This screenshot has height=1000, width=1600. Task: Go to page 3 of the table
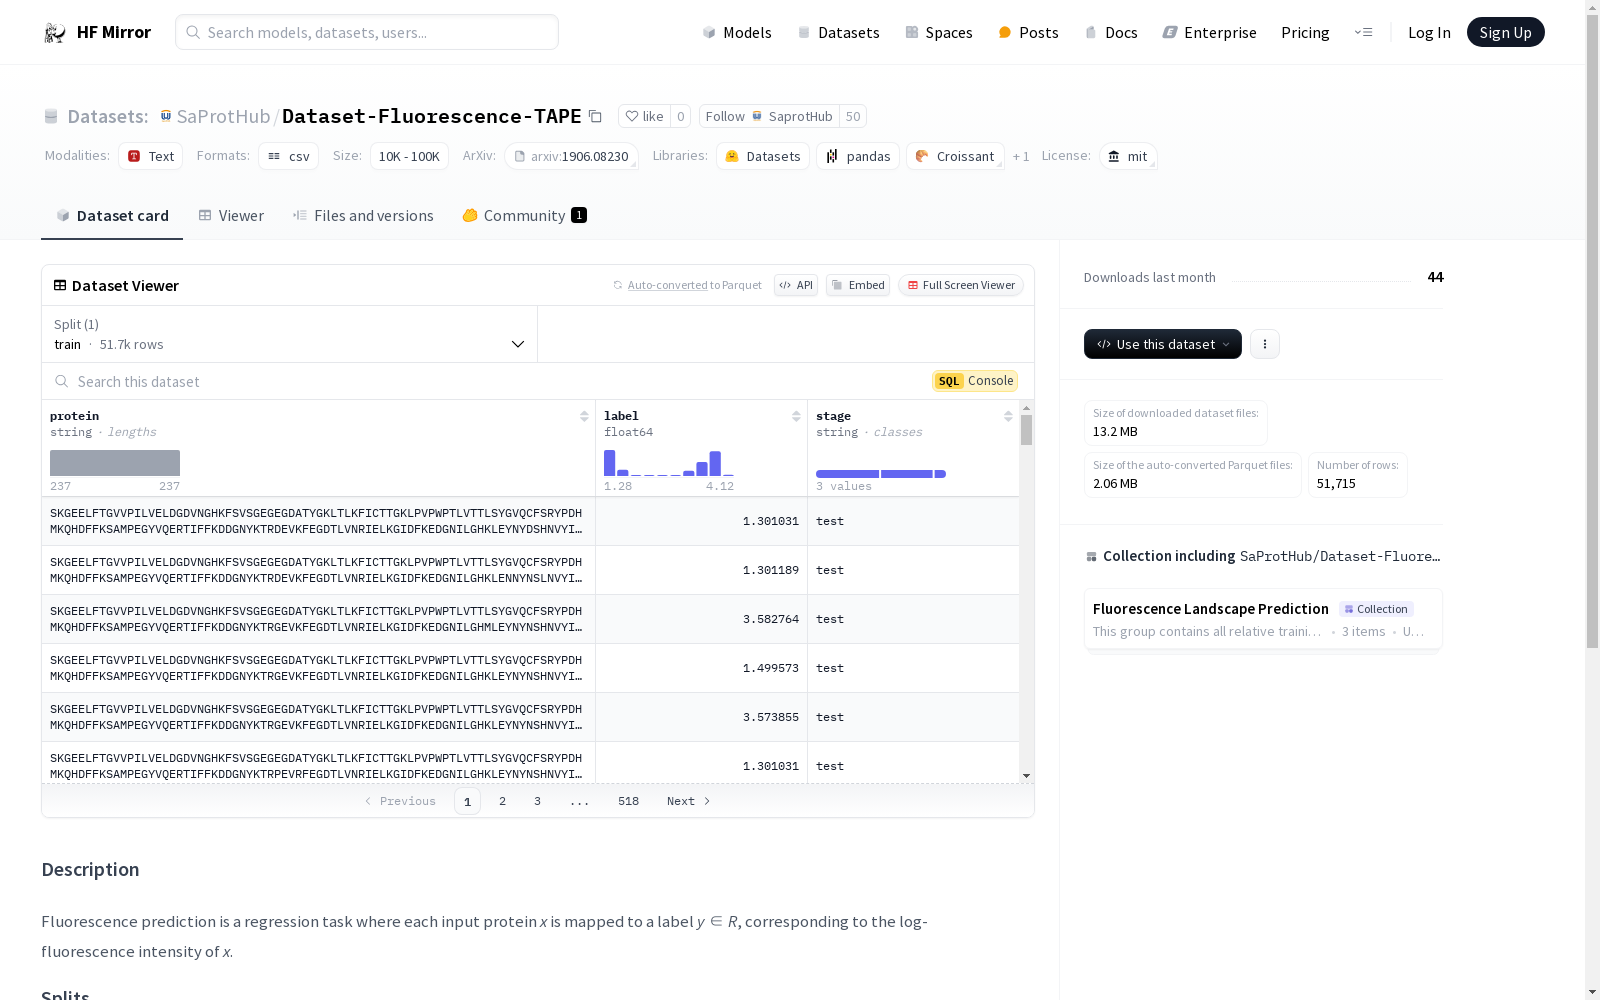537,801
